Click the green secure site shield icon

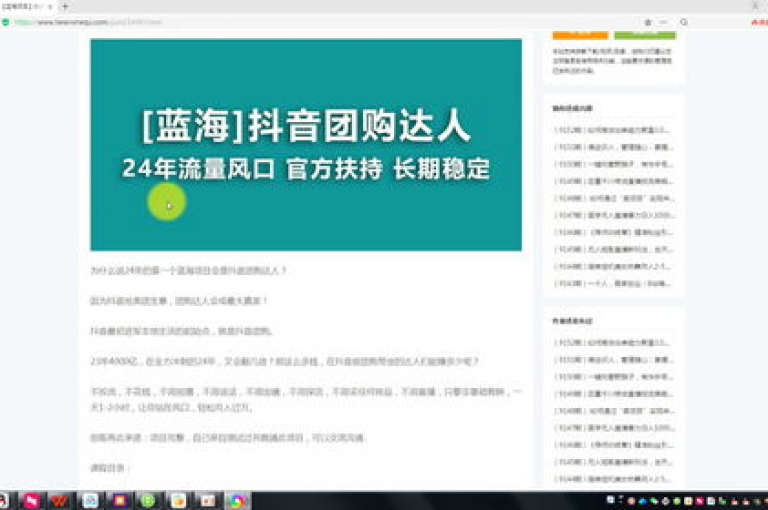(x=5, y=22)
